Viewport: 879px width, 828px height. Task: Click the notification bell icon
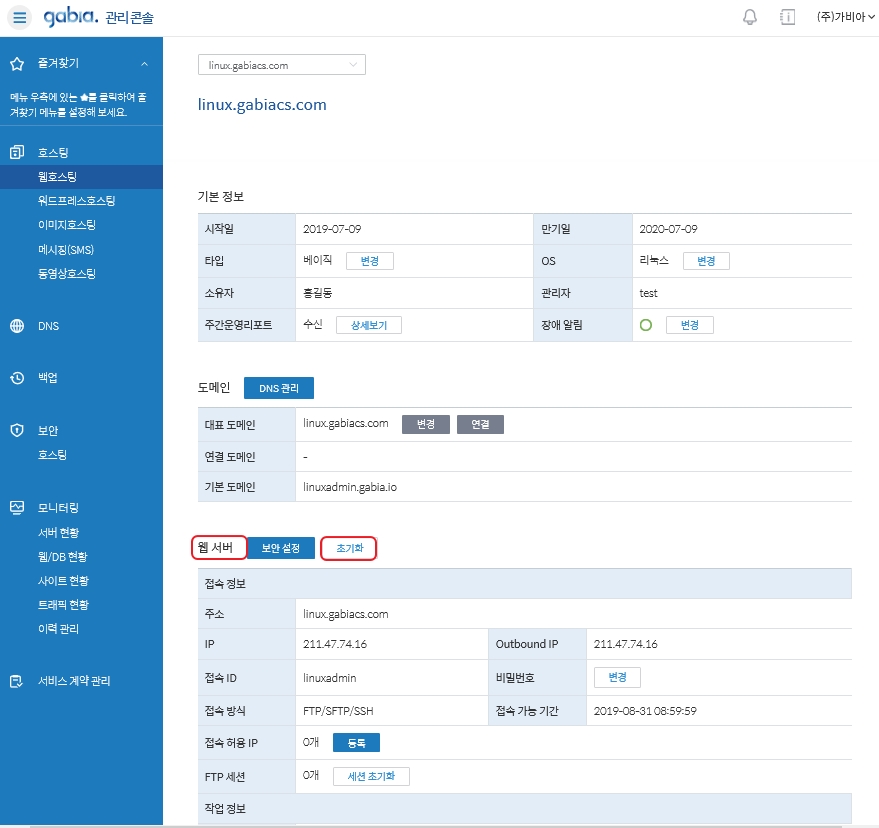tap(750, 17)
